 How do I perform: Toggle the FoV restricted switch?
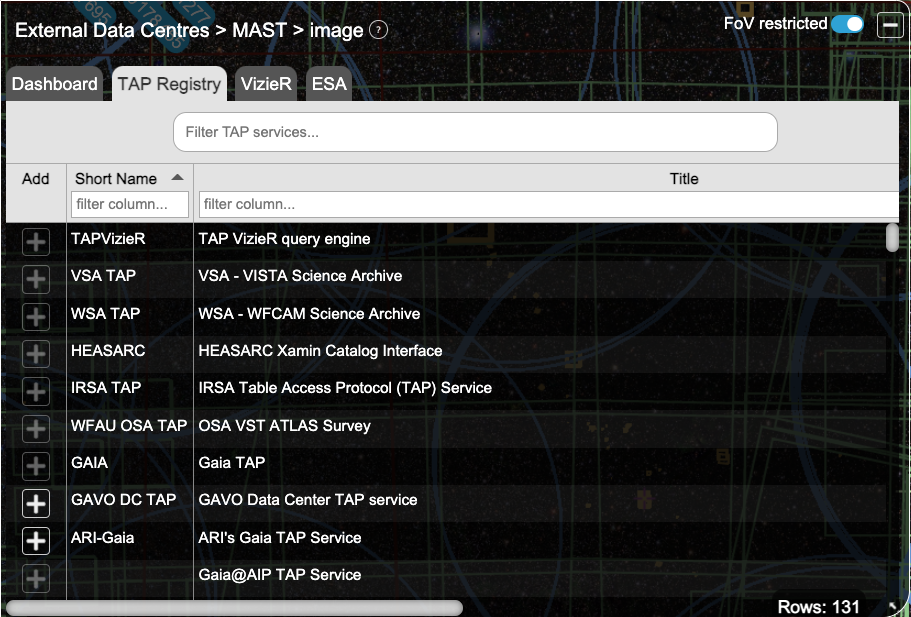[847, 24]
